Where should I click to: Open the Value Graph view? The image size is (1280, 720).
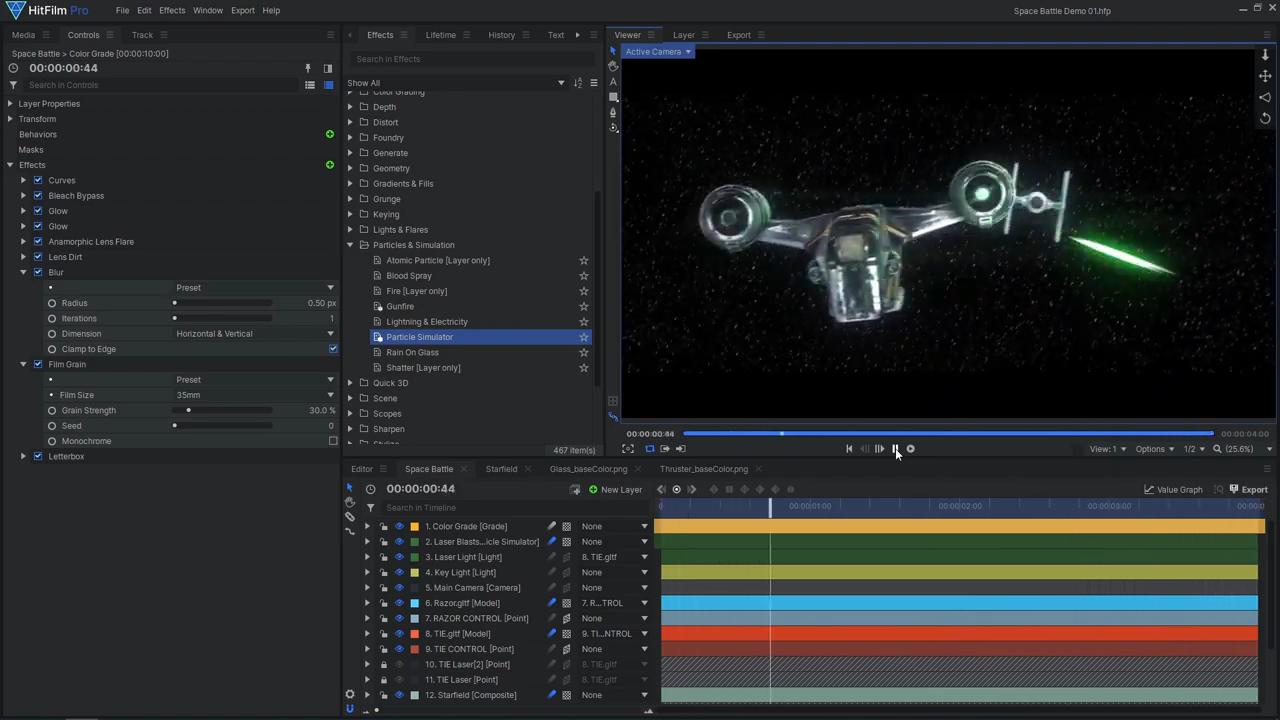coord(1174,490)
